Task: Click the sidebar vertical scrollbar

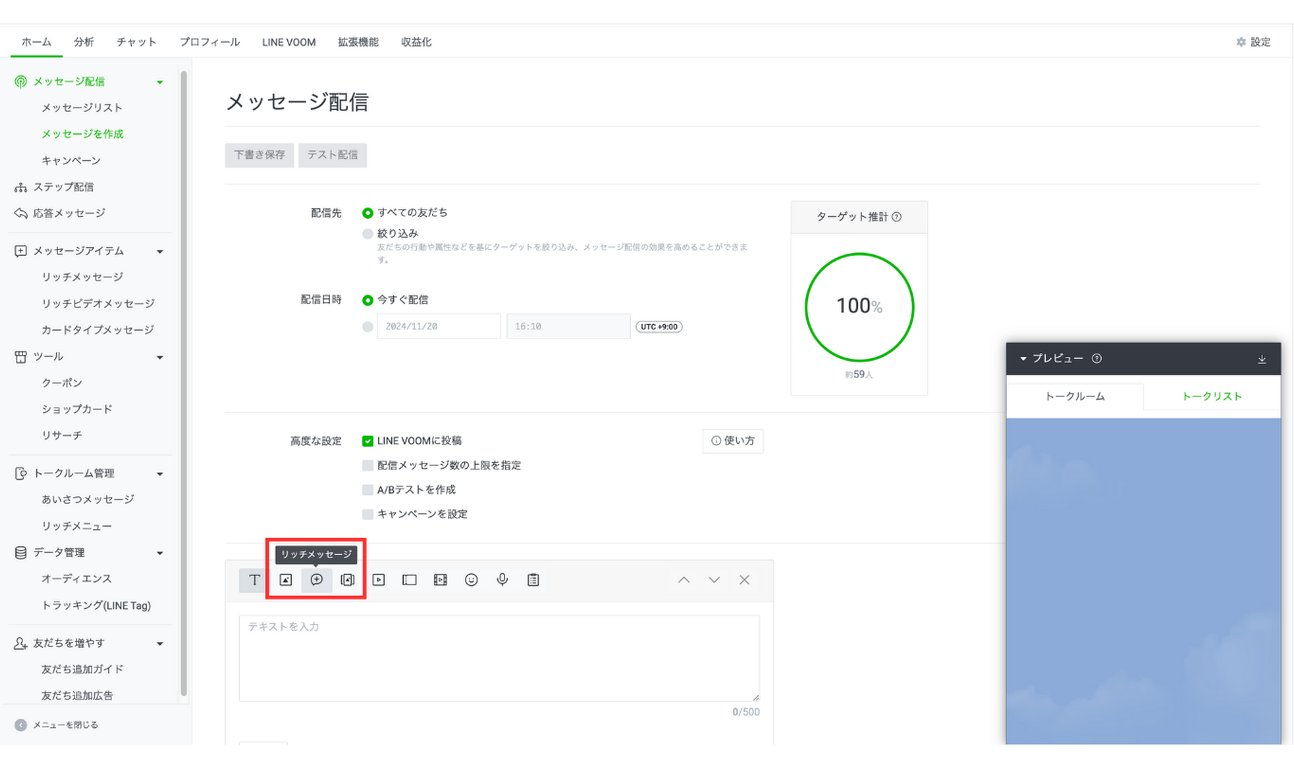Action: [x=183, y=385]
